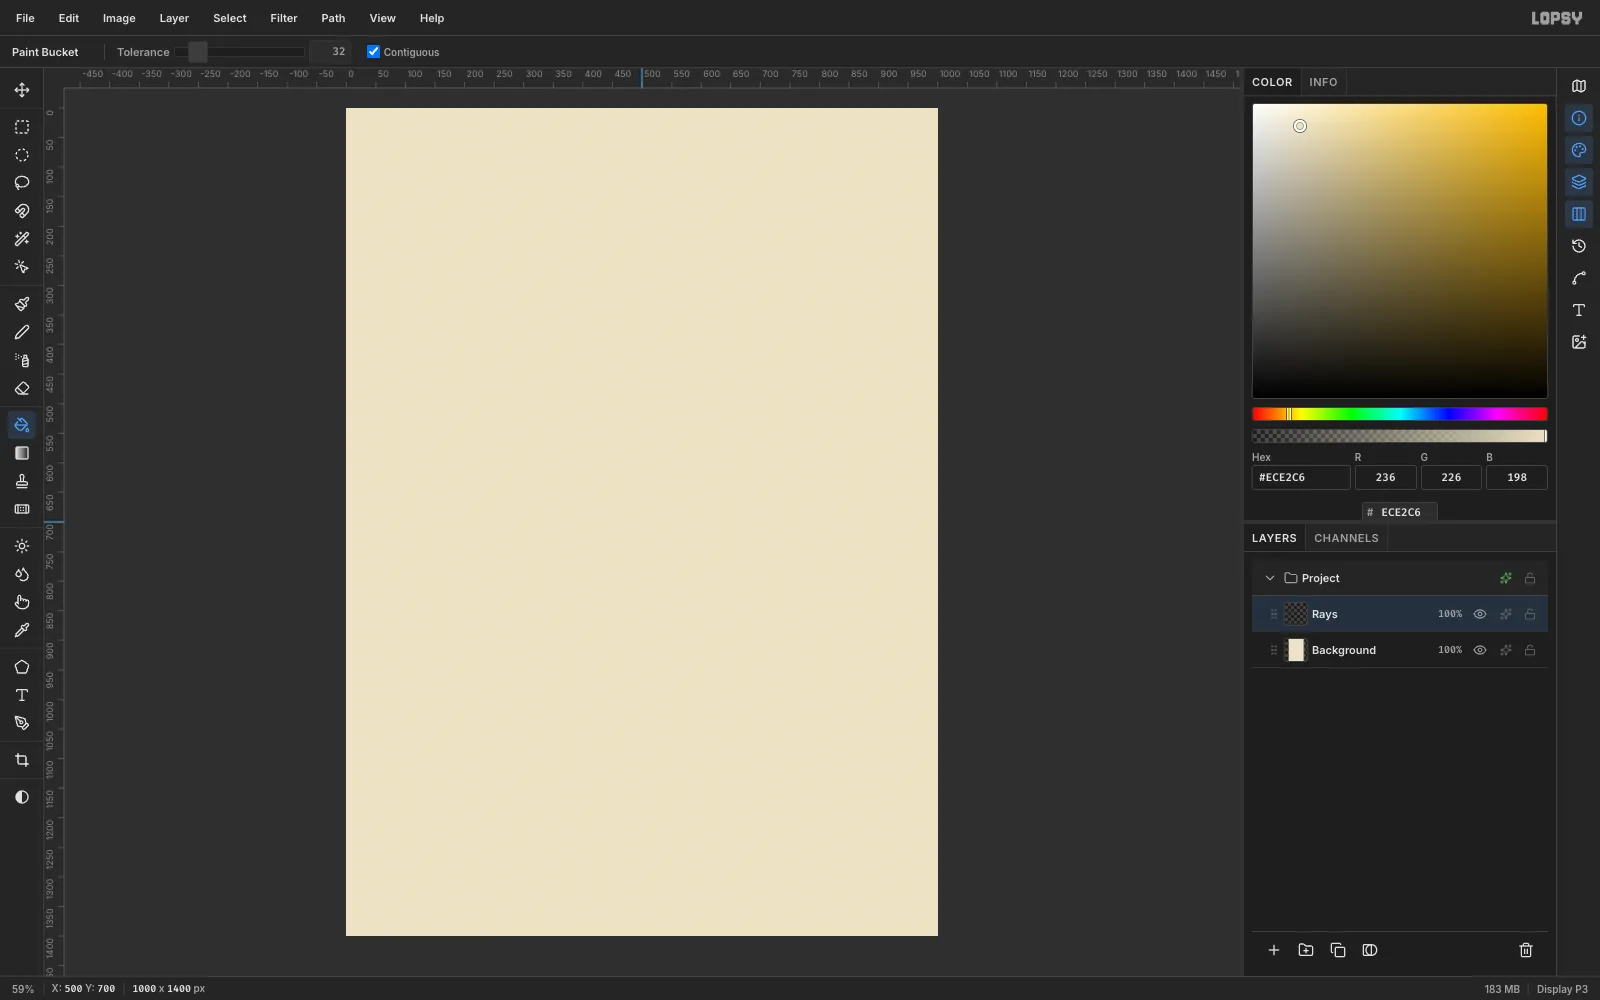Open the Help menu
1600x1000 pixels.
[432, 18]
